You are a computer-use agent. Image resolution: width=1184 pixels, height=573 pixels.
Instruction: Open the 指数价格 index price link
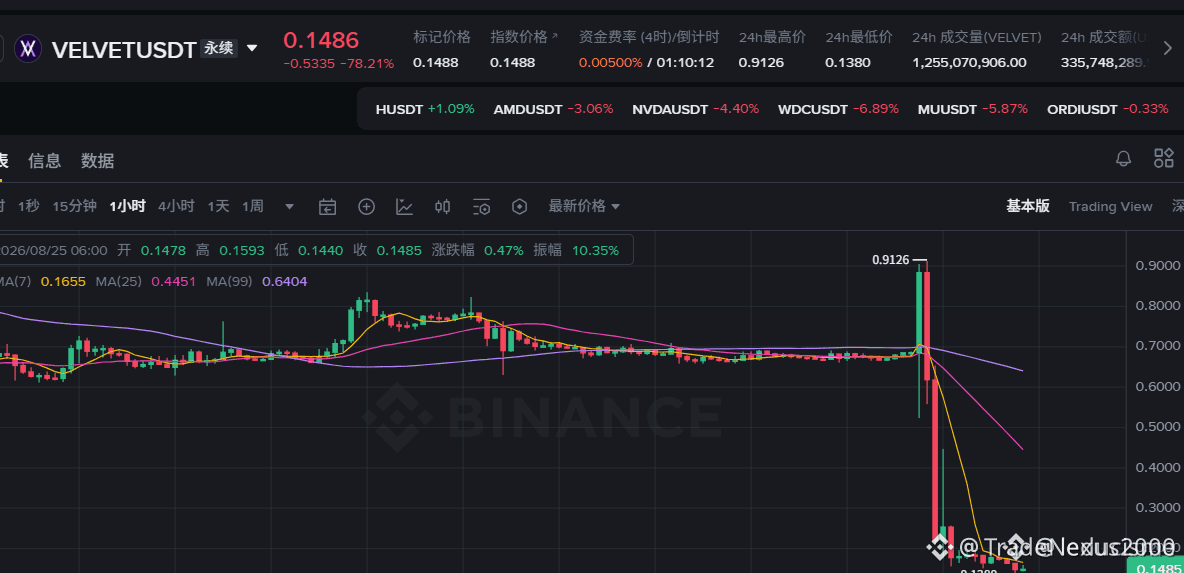[525, 37]
